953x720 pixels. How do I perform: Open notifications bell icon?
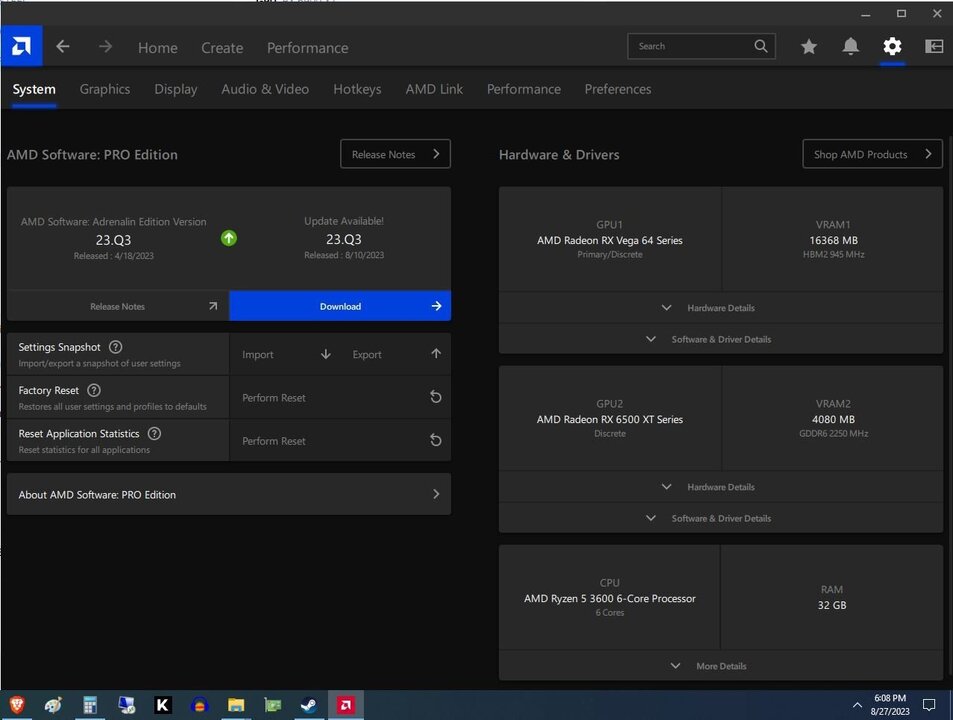pos(850,47)
